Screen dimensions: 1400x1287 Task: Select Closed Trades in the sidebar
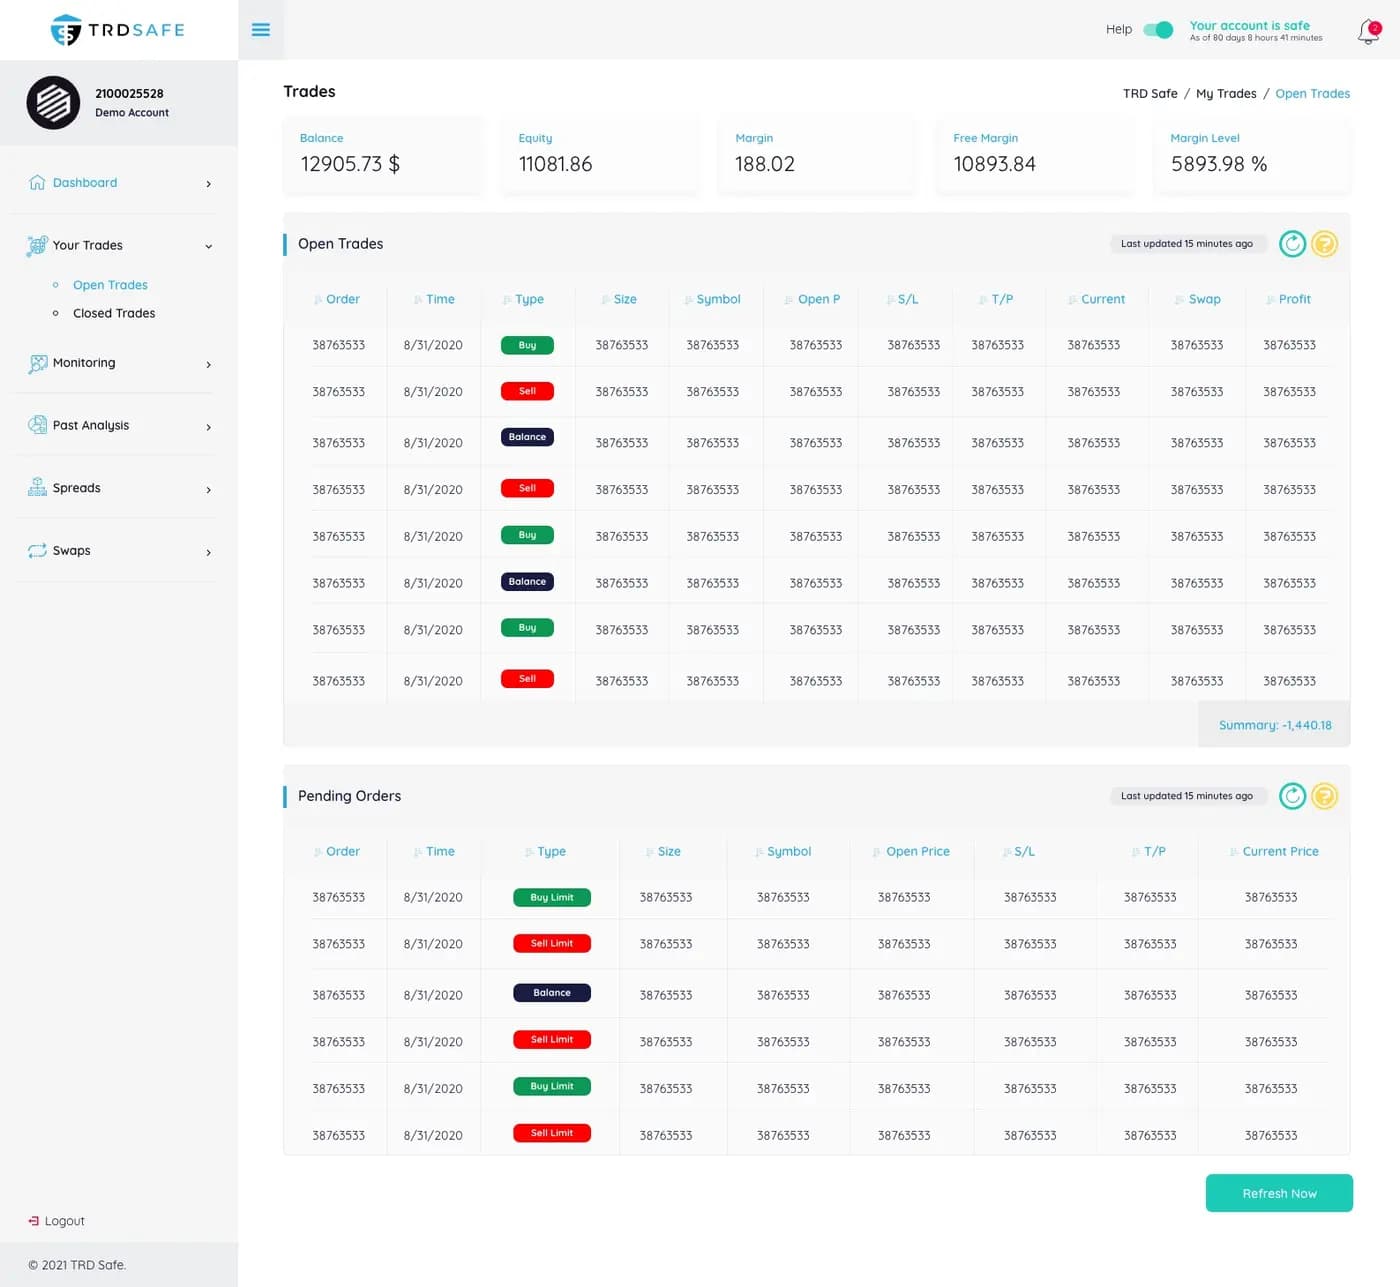[x=114, y=313]
